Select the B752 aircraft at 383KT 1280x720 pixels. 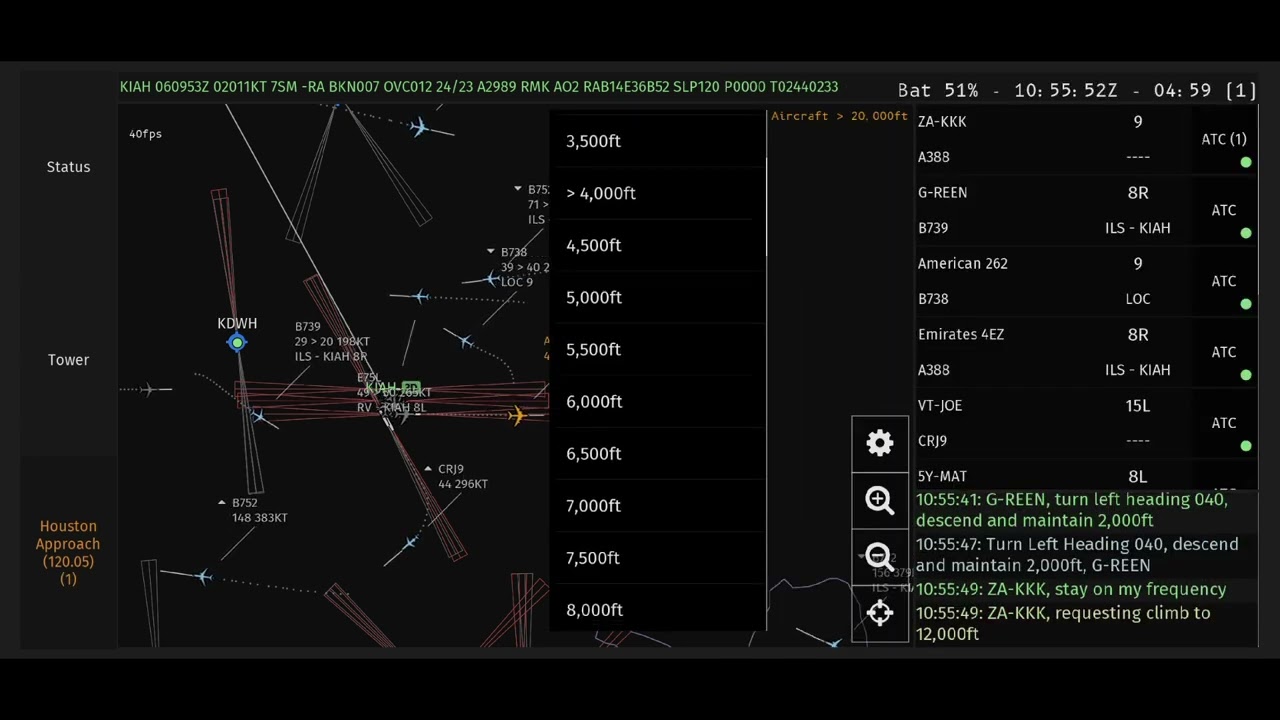tap(204, 576)
